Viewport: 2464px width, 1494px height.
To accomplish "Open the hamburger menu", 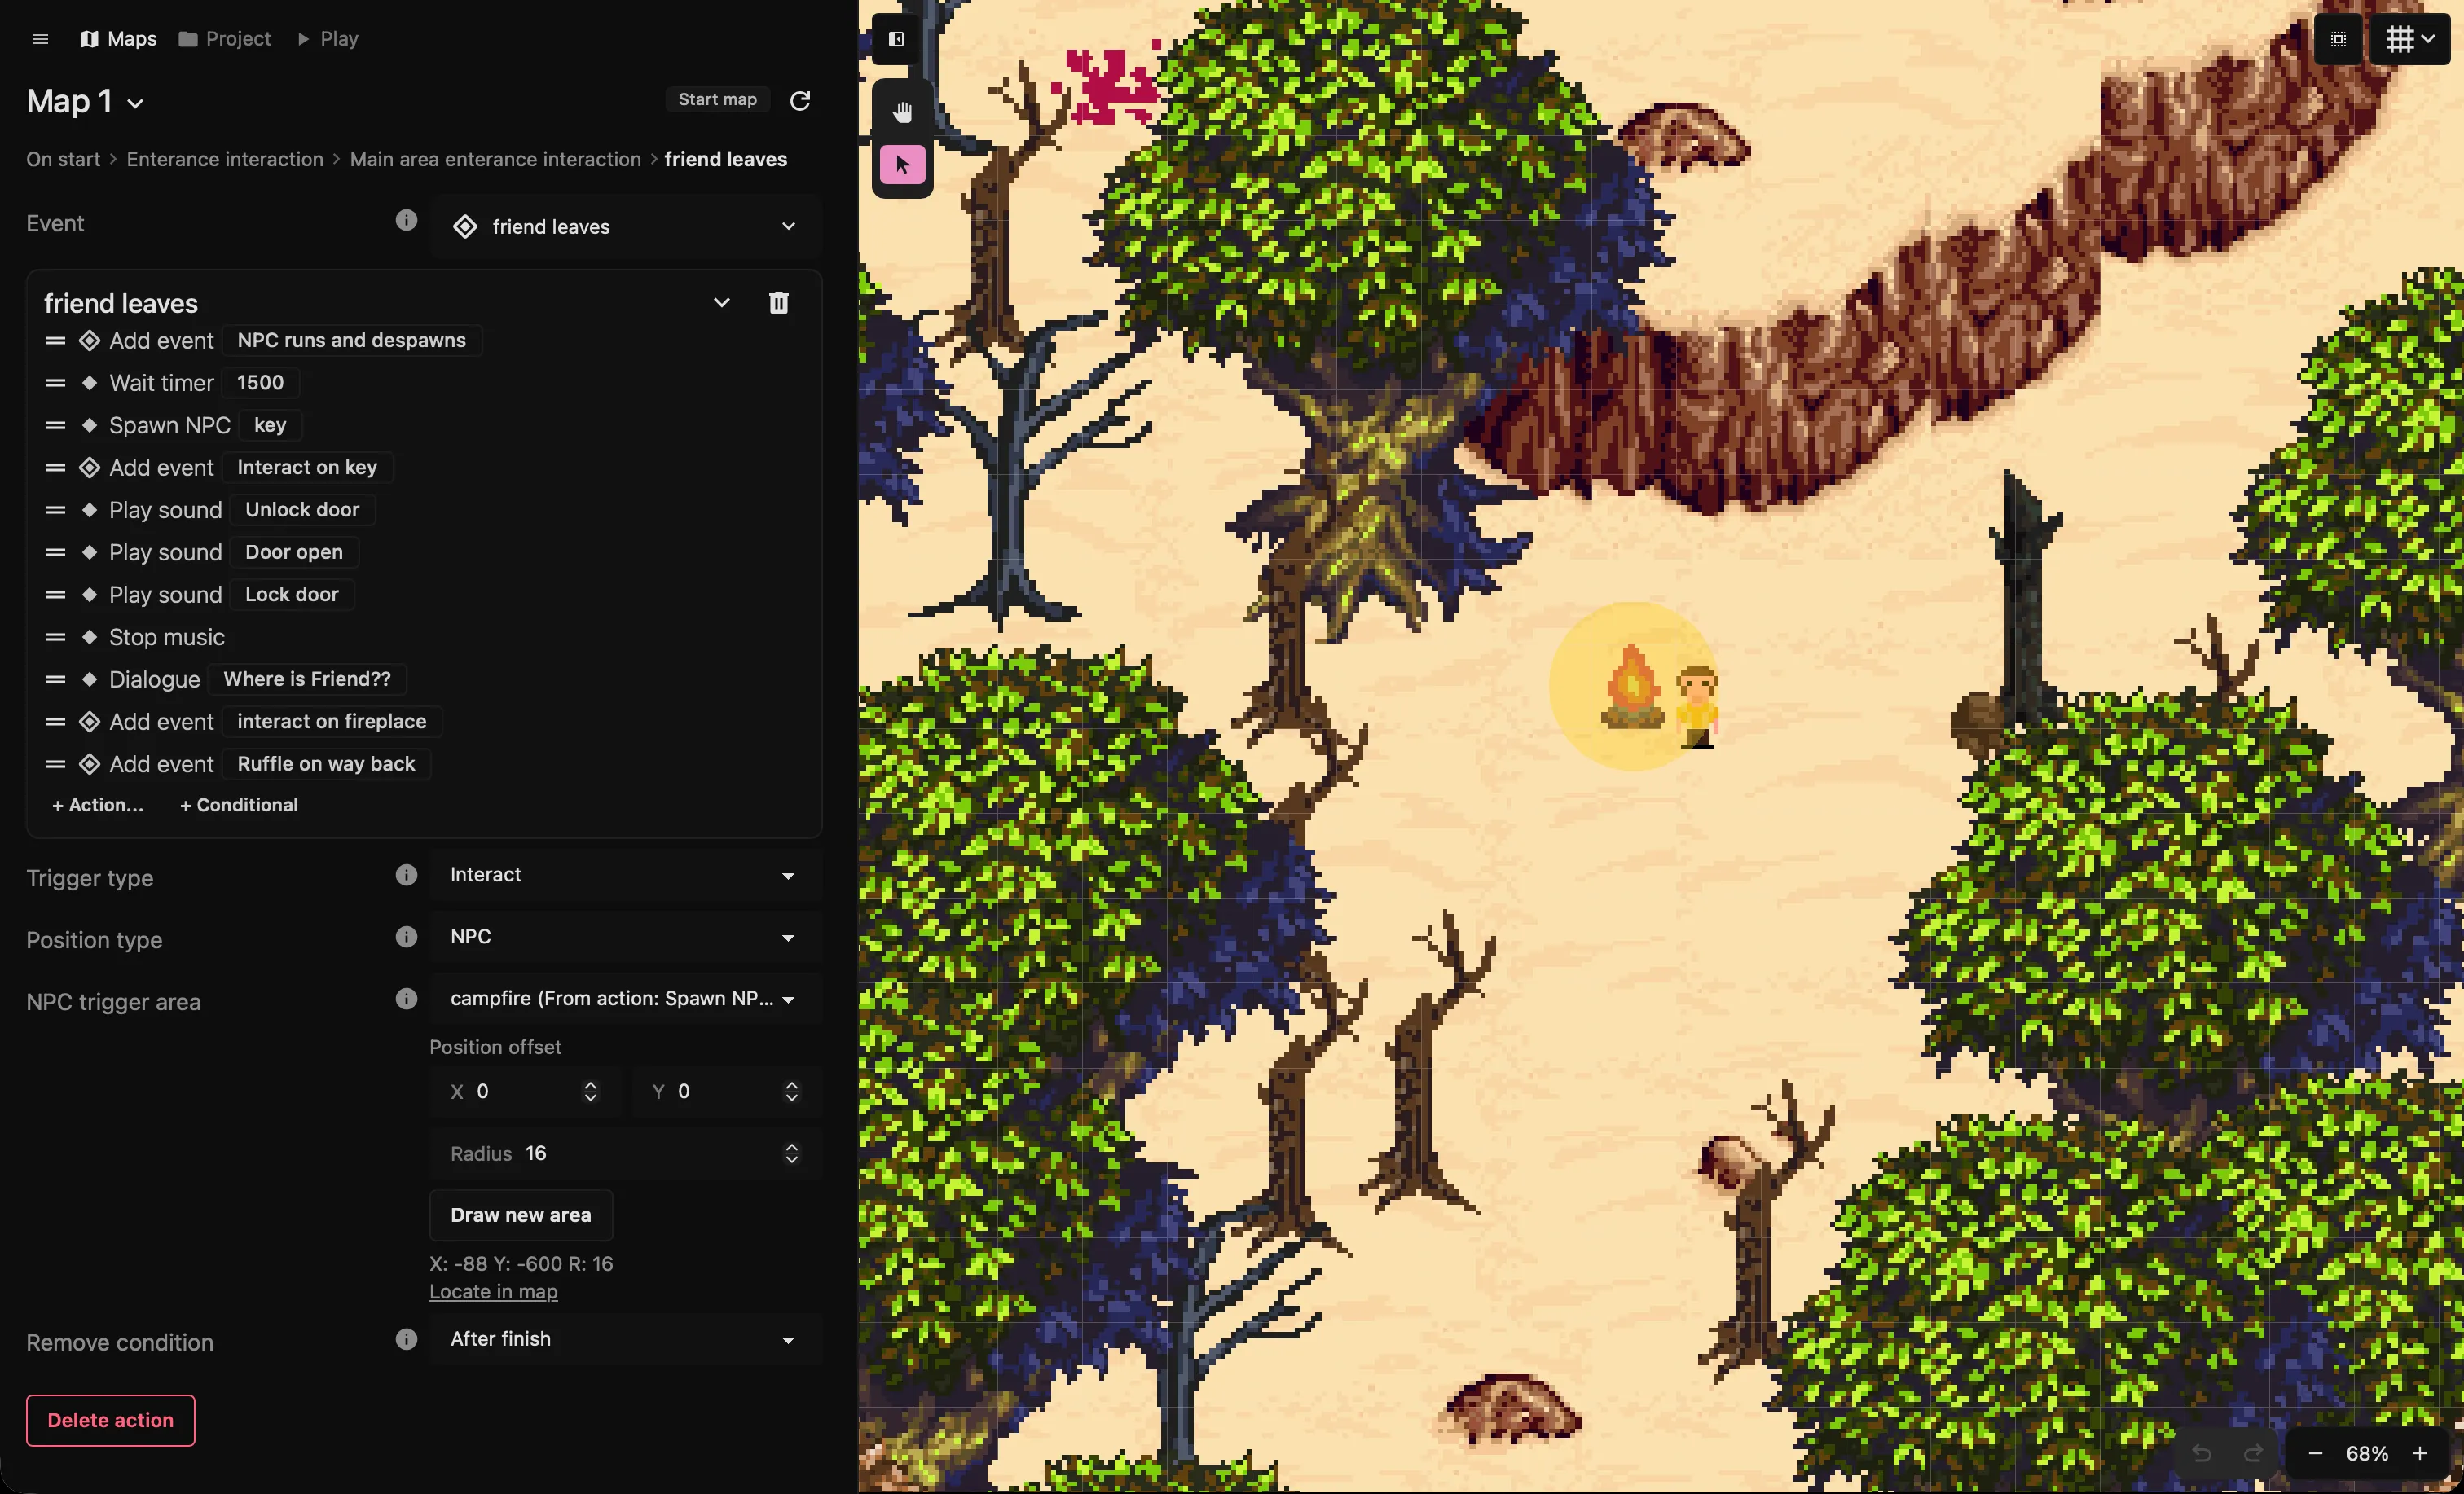I will [x=40, y=39].
